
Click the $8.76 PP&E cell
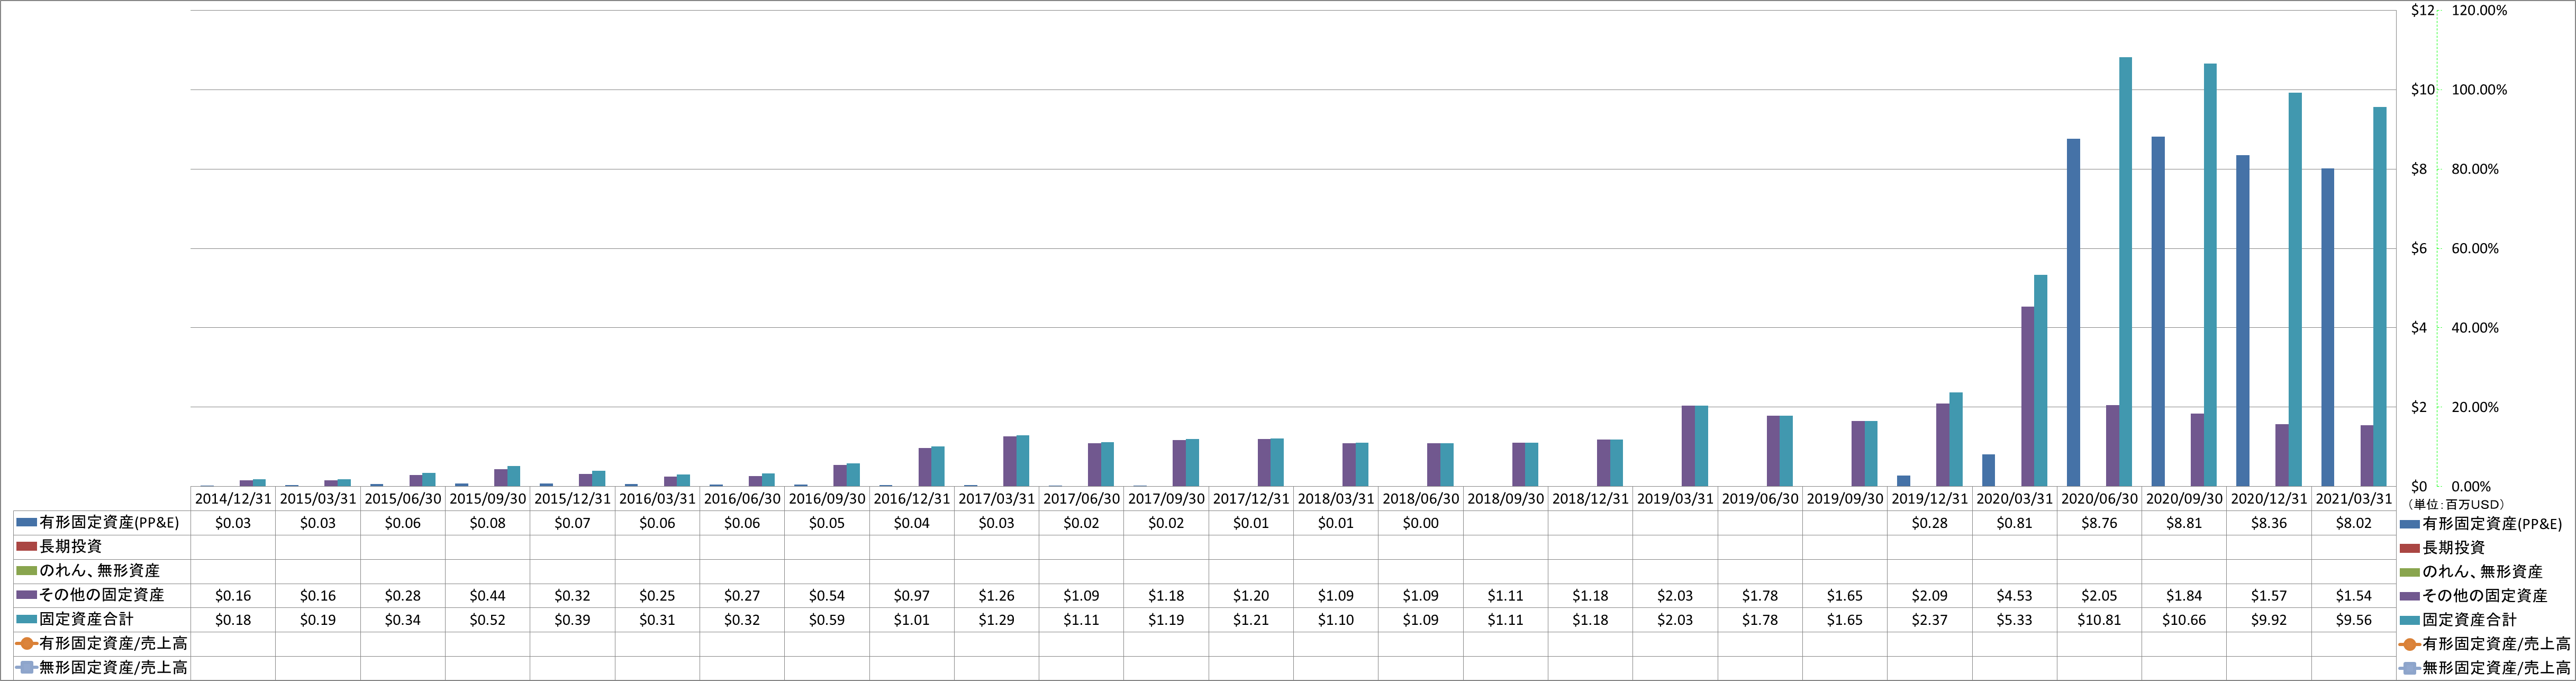[x=2099, y=523]
